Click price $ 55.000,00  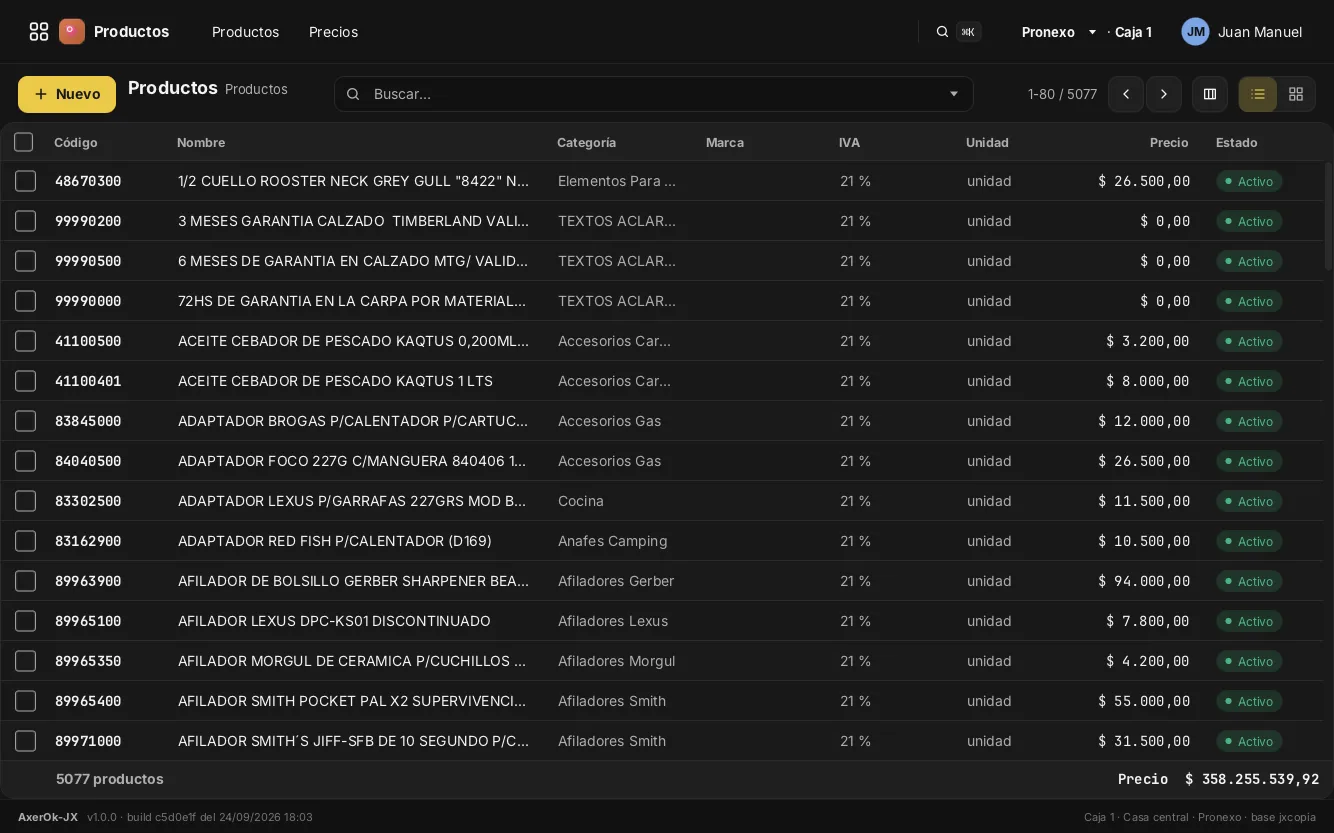tap(1144, 701)
